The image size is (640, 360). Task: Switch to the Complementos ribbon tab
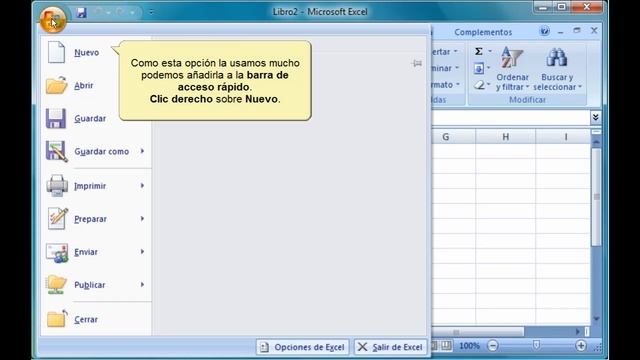483,32
